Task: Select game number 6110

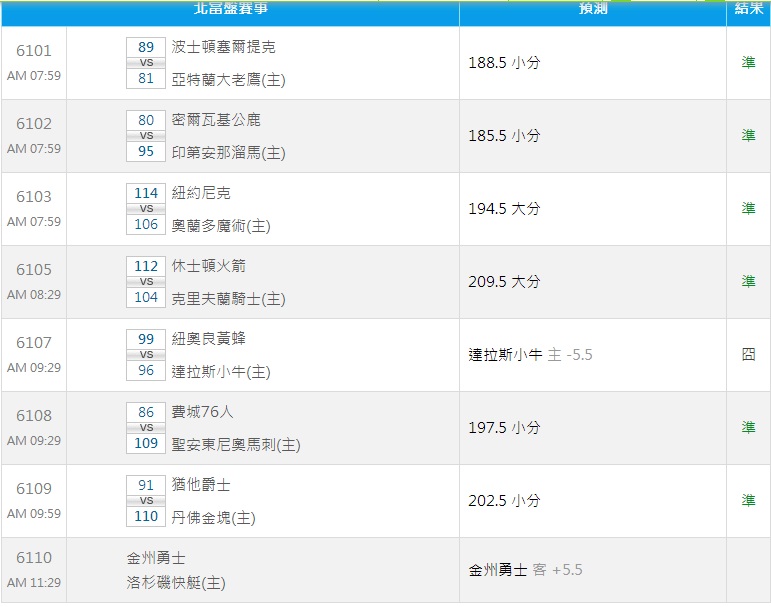Action: [x=34, y=558]
